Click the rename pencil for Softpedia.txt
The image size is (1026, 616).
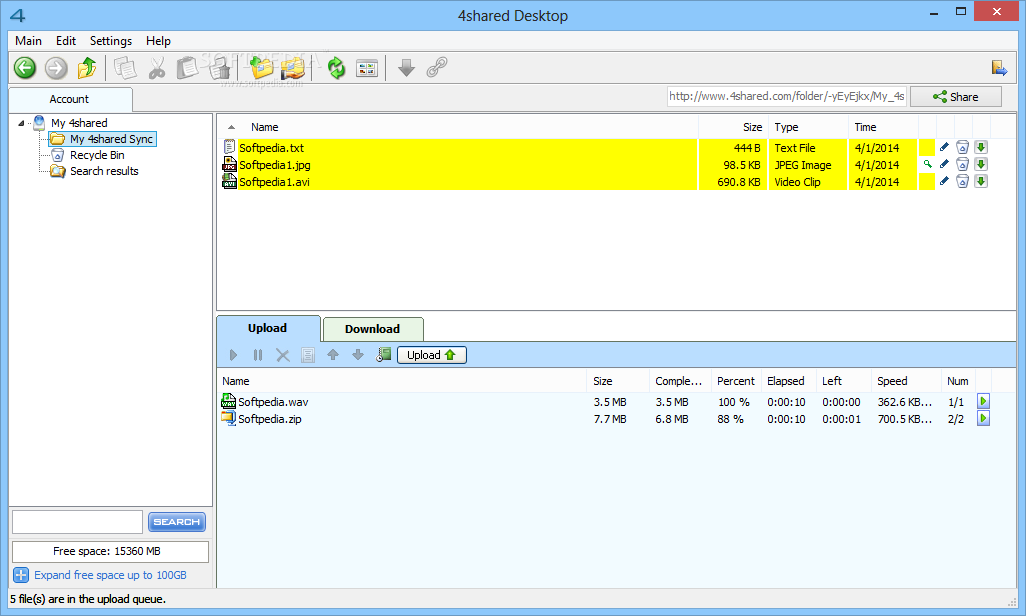coord(944,147)
